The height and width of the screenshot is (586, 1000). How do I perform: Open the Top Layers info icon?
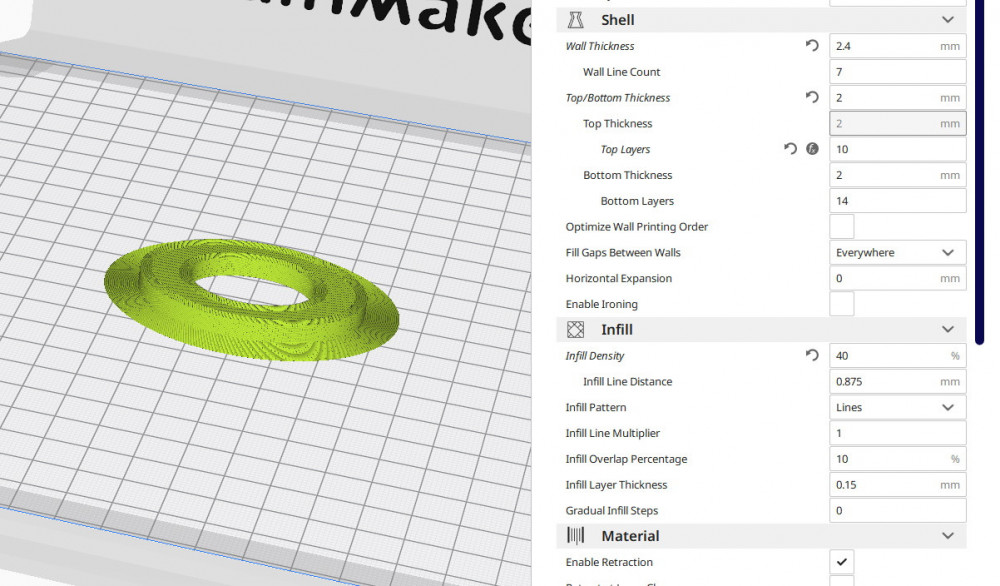pyautogui.click(x=812, y=149)
